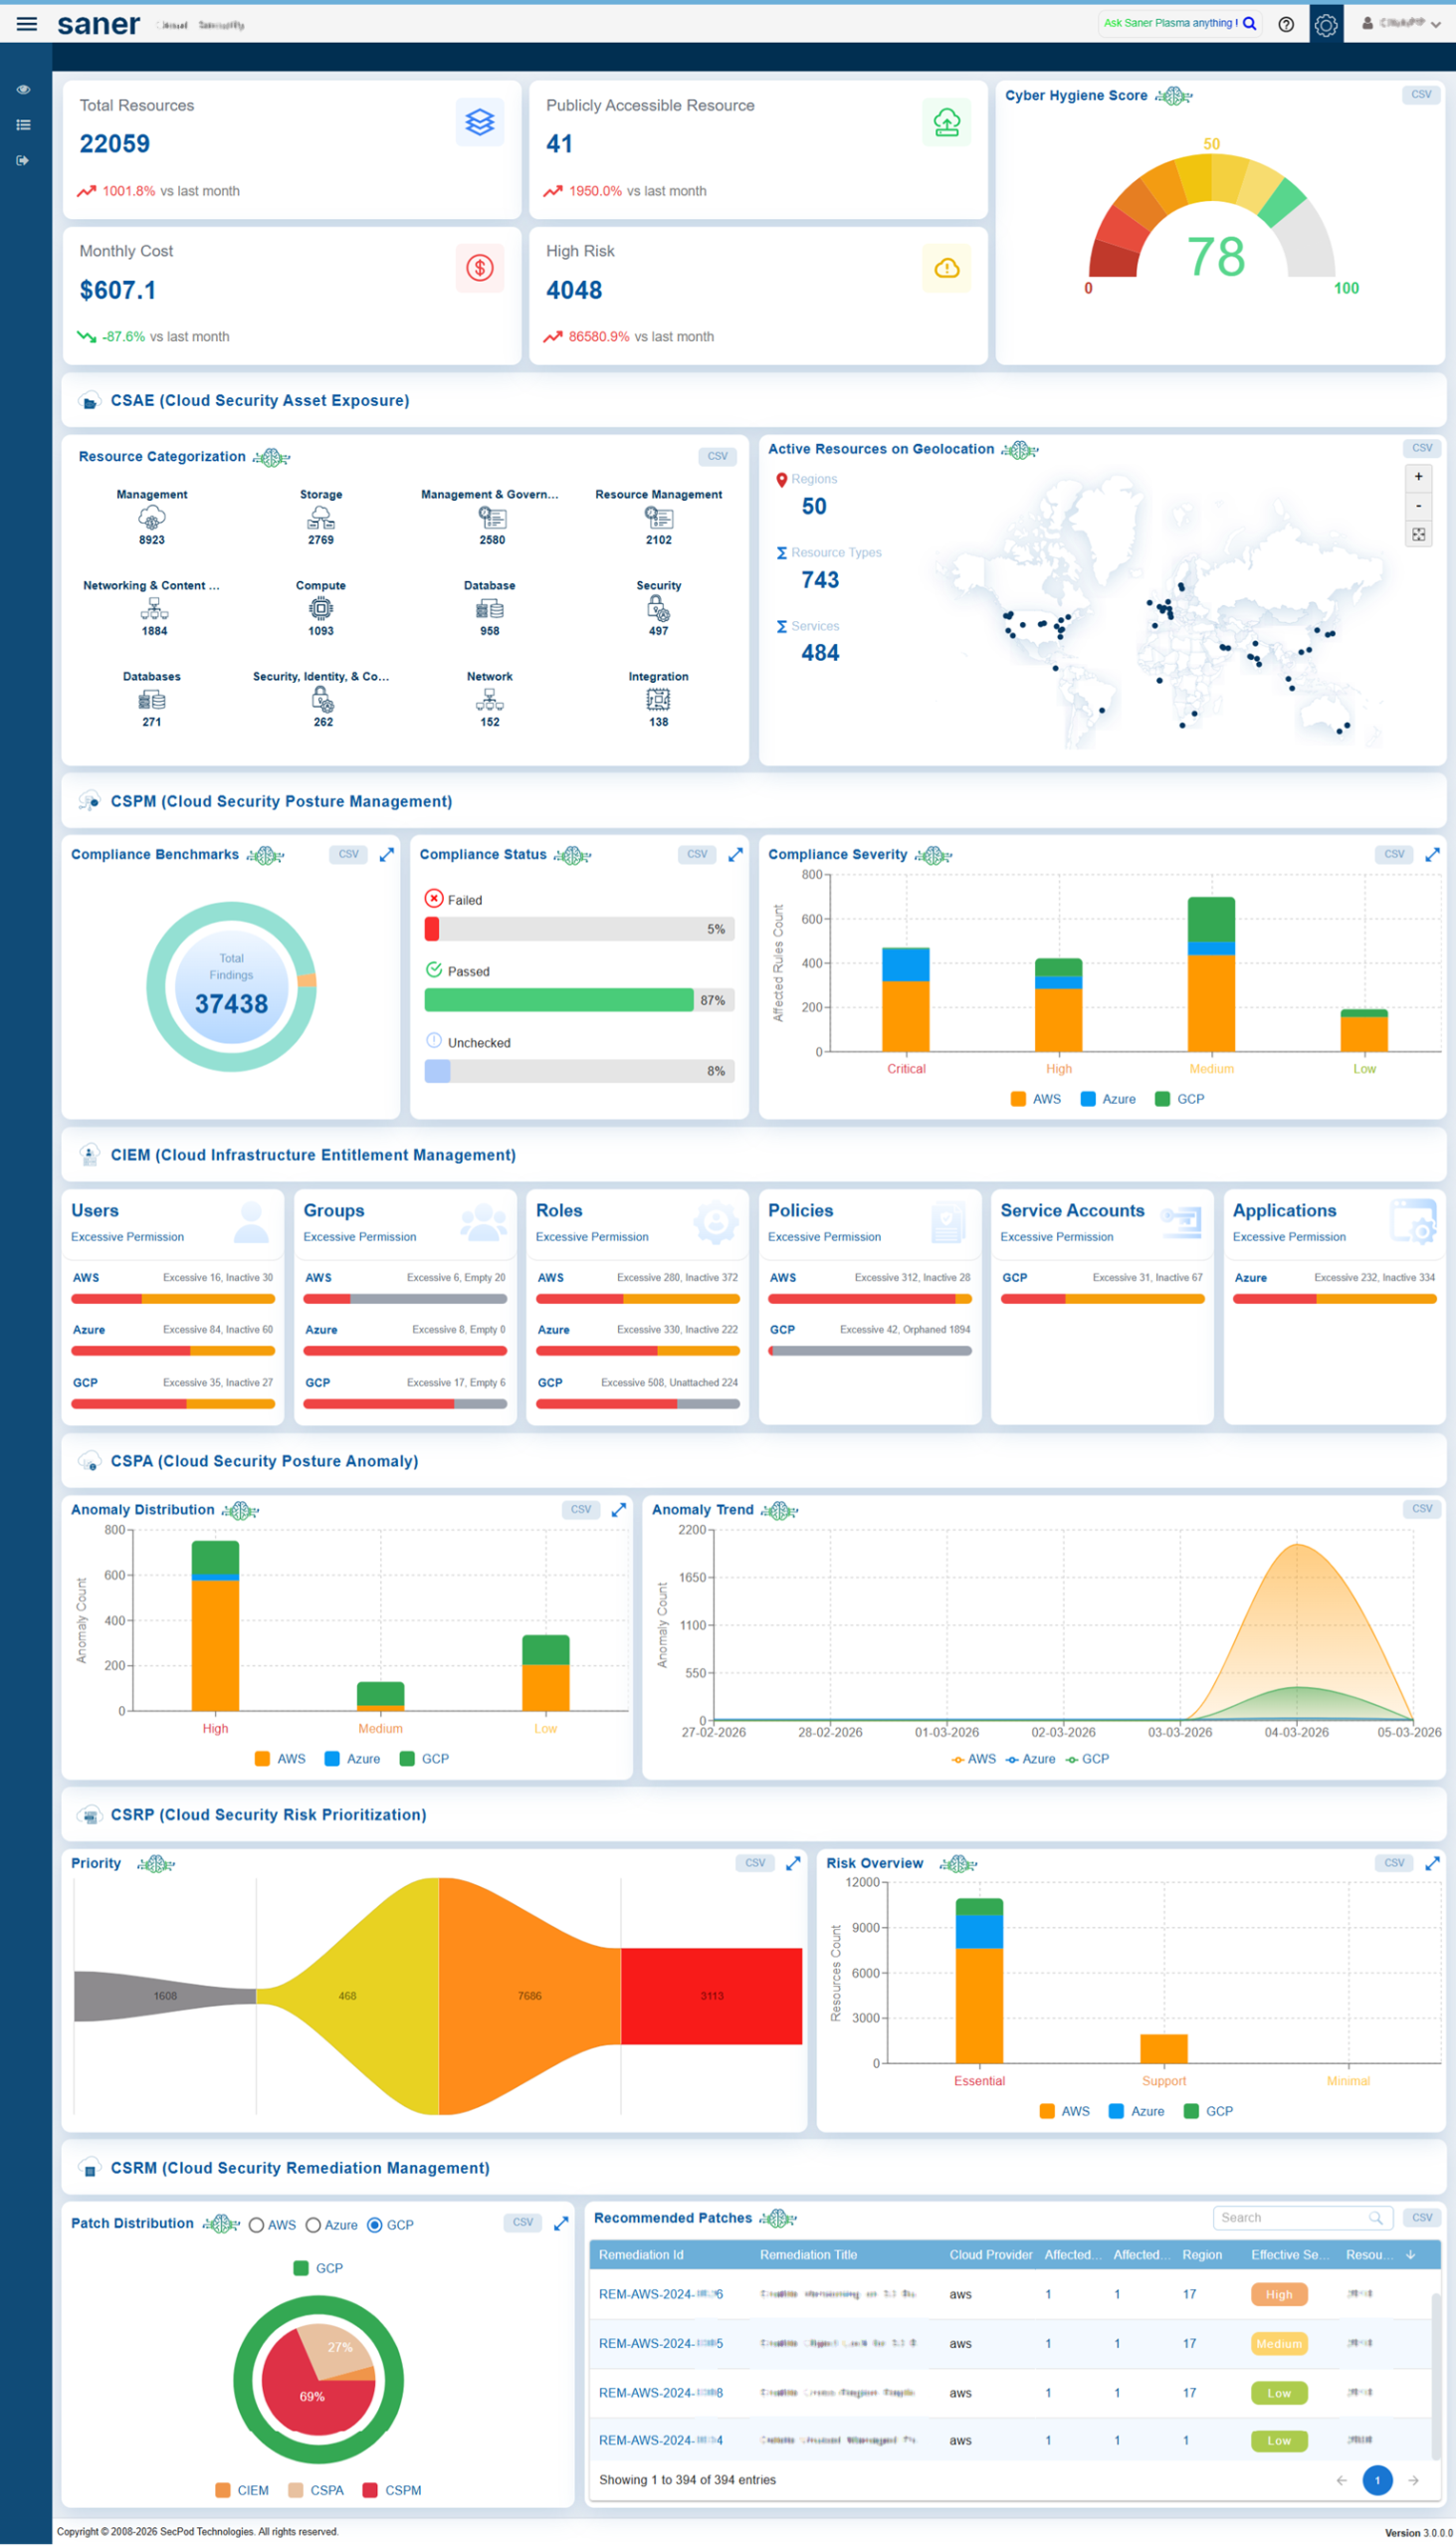Viewport: 1456px width, 2548px height.
Task: Click the settings gear icon in header
Action: point(1326,24)
